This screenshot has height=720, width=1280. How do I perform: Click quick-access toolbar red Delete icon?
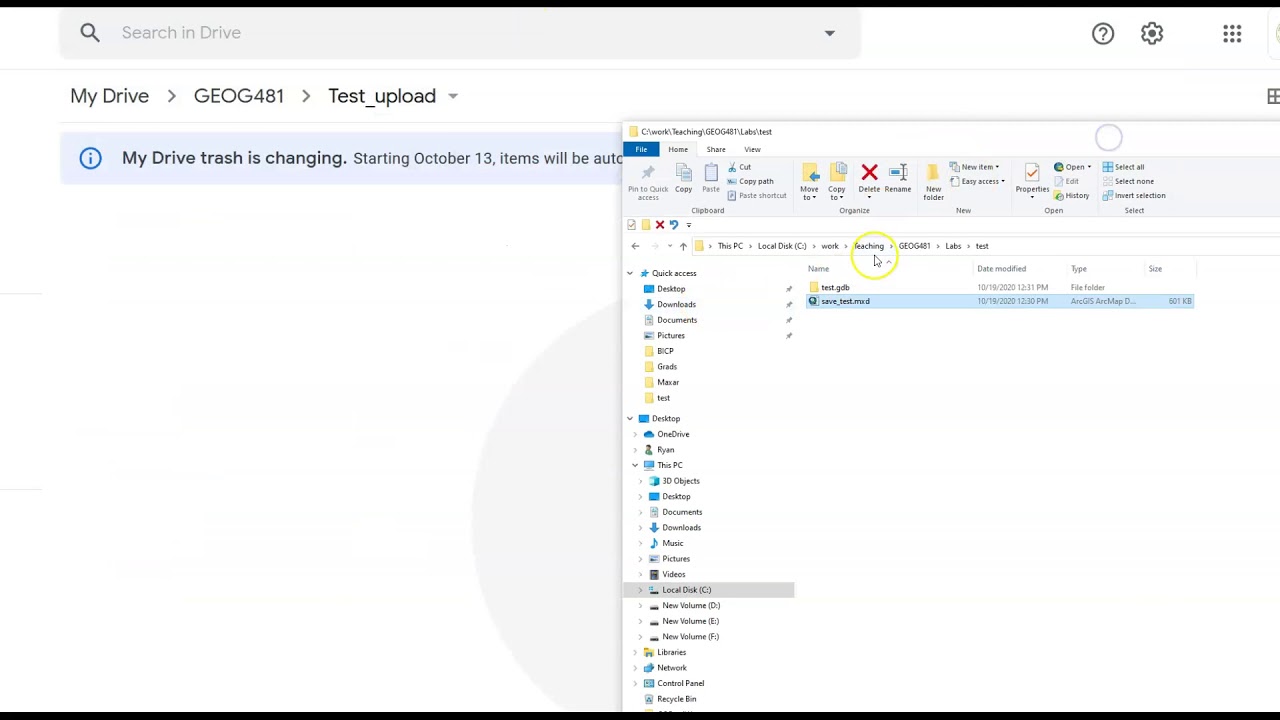(x=660, y=225)
